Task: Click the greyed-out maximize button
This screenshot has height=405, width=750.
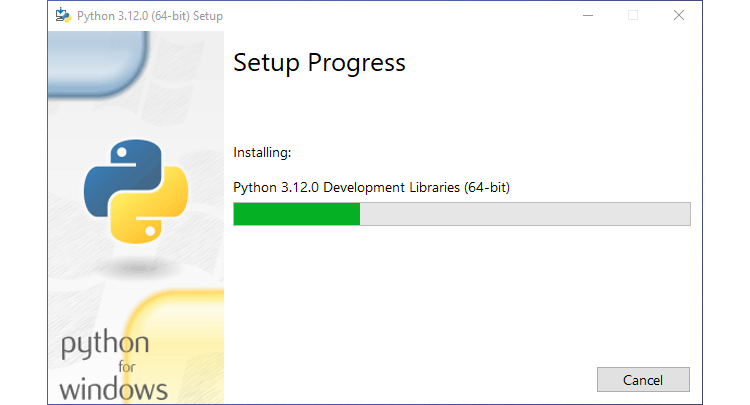Action: point(633,15)
